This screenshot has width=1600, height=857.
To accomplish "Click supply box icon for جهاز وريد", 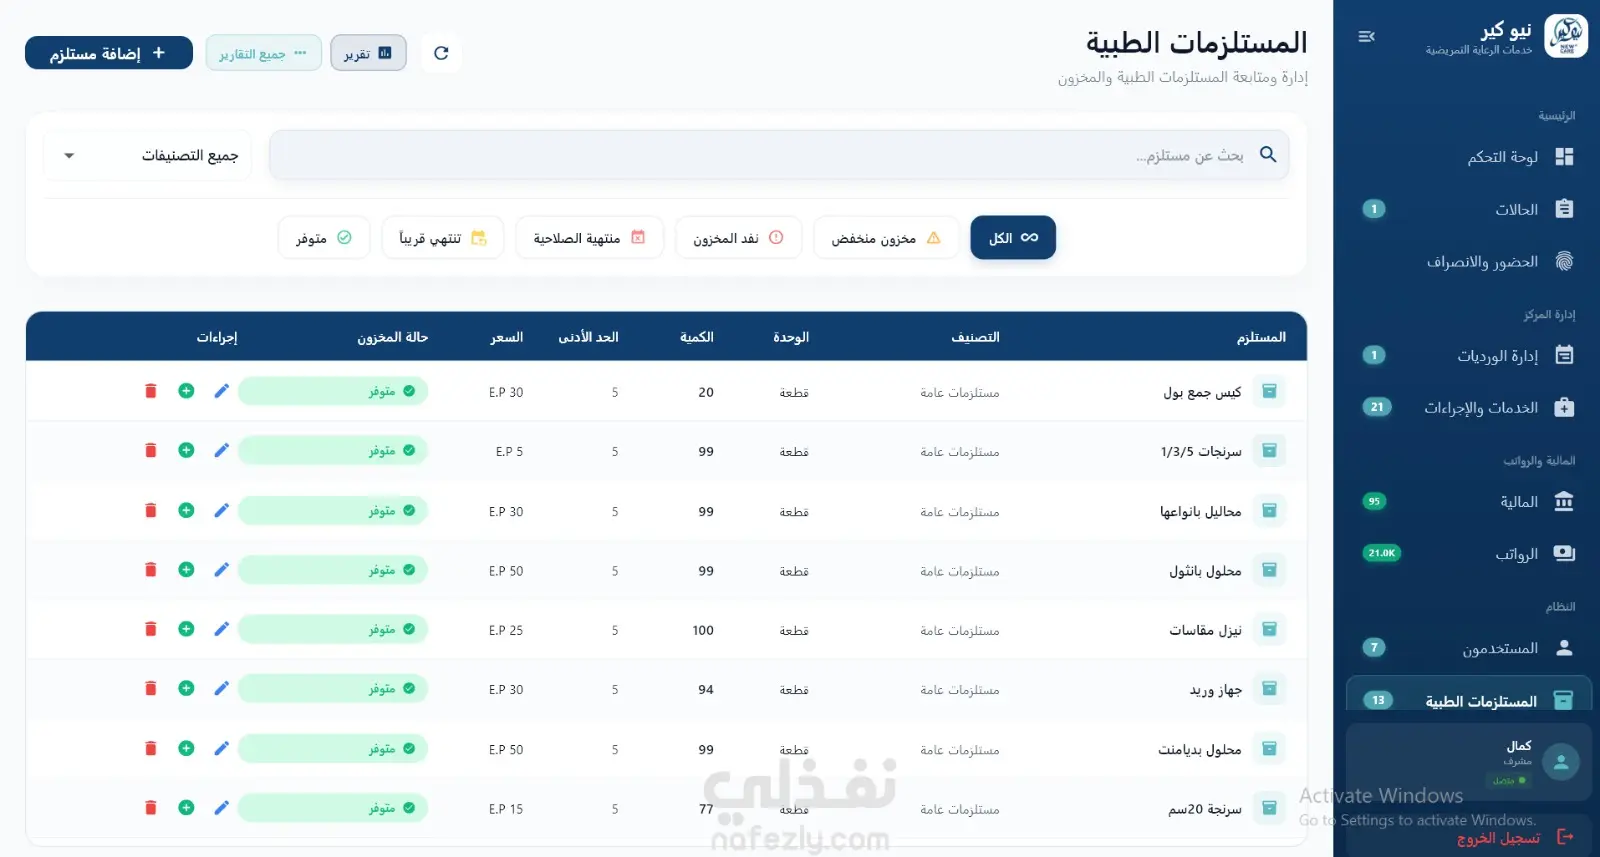I will pyautogui.click(x=1269, y=688).
